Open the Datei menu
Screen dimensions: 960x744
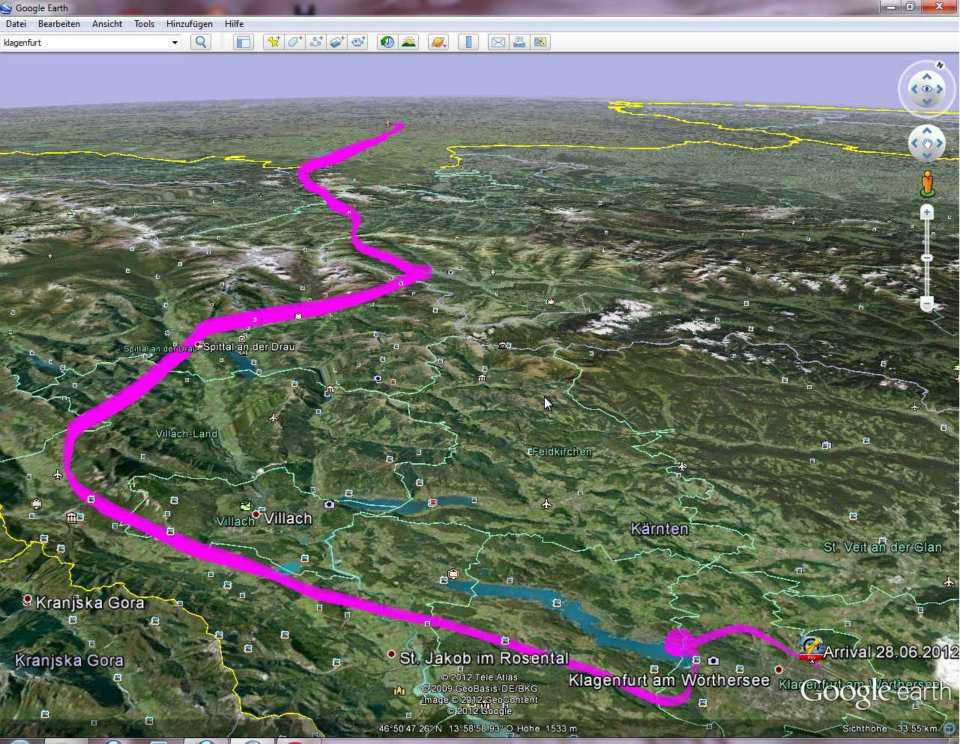point(16,23)
